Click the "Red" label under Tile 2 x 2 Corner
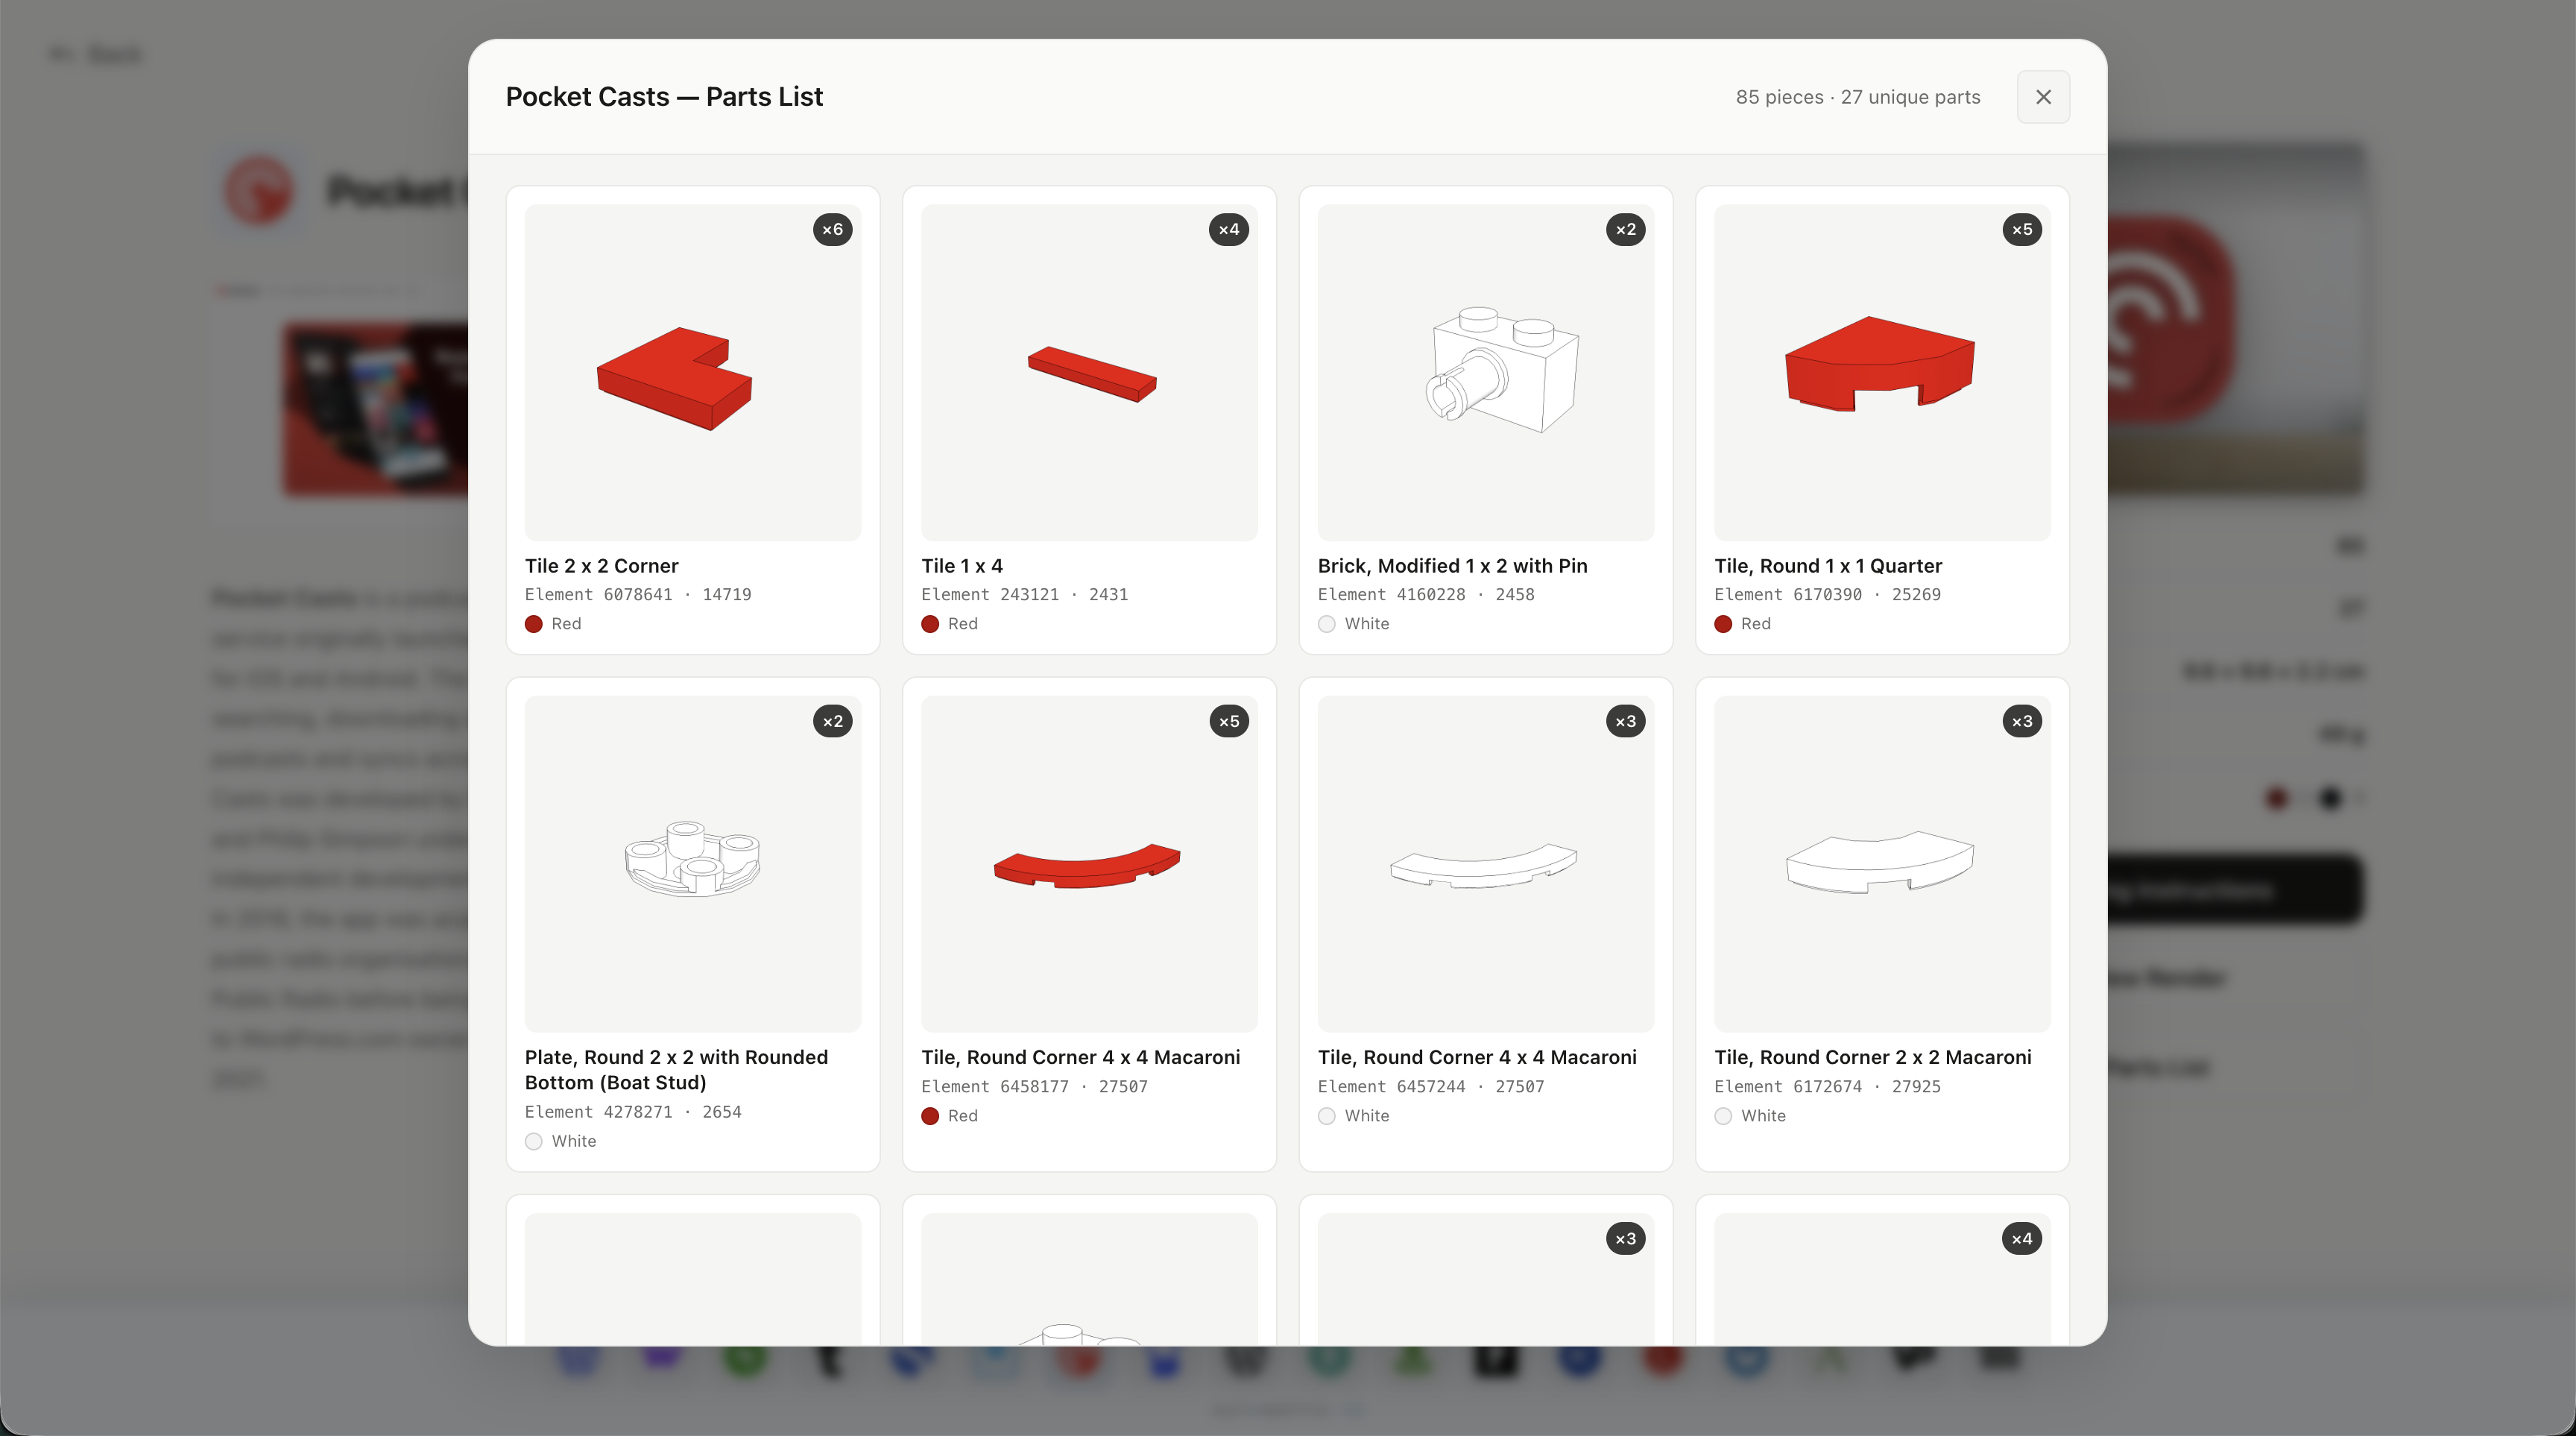 [566, 624]
